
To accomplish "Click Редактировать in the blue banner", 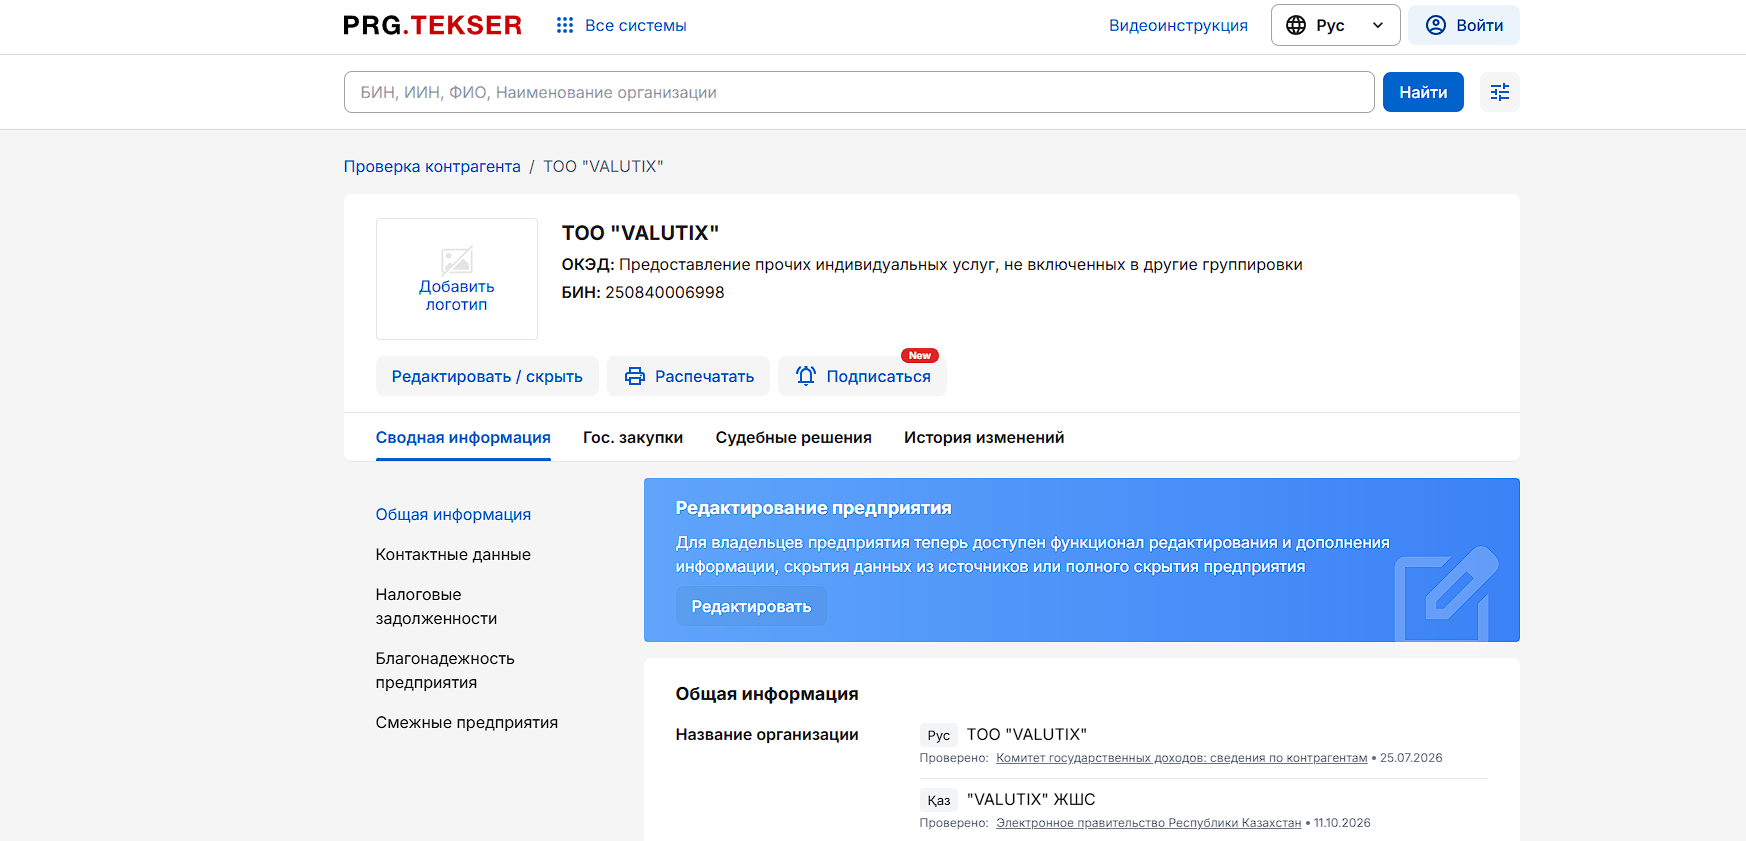I will click(x=751, y=606).
